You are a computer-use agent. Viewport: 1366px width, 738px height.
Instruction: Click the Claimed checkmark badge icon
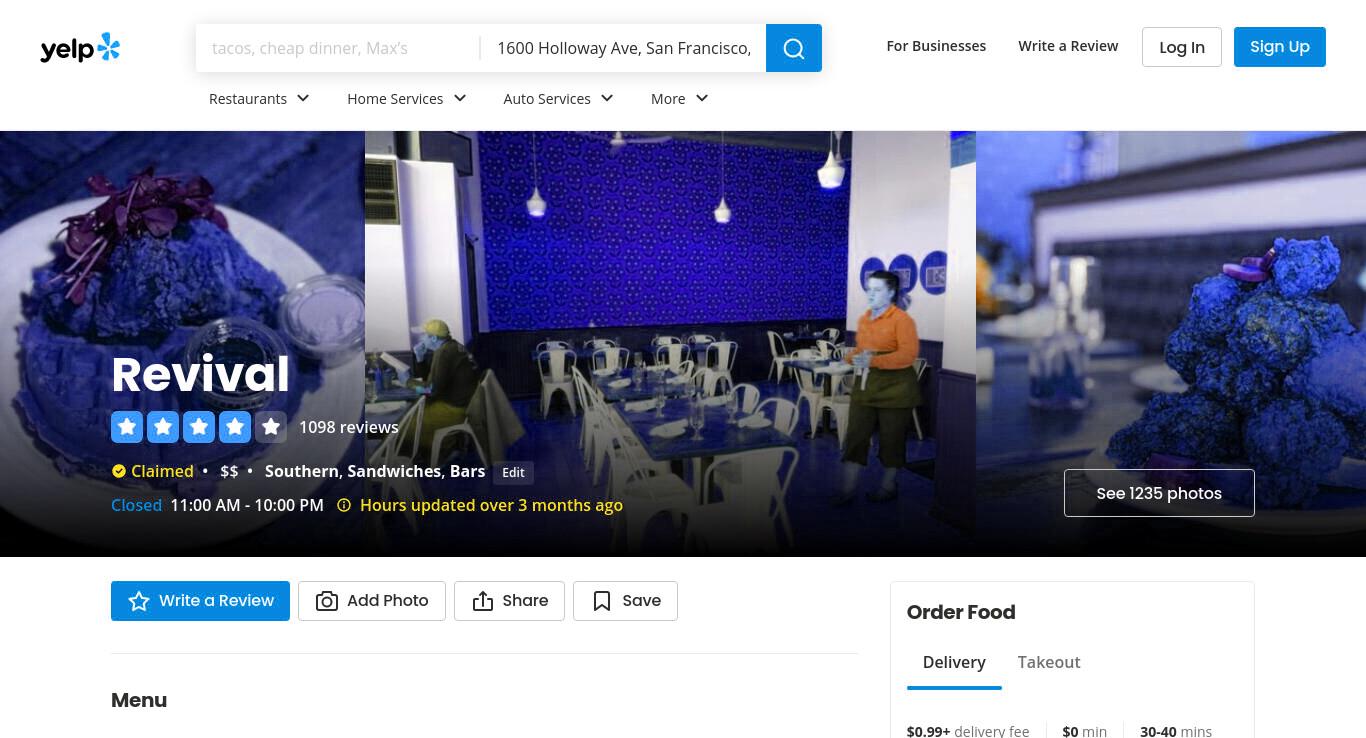tap(119, 471)
